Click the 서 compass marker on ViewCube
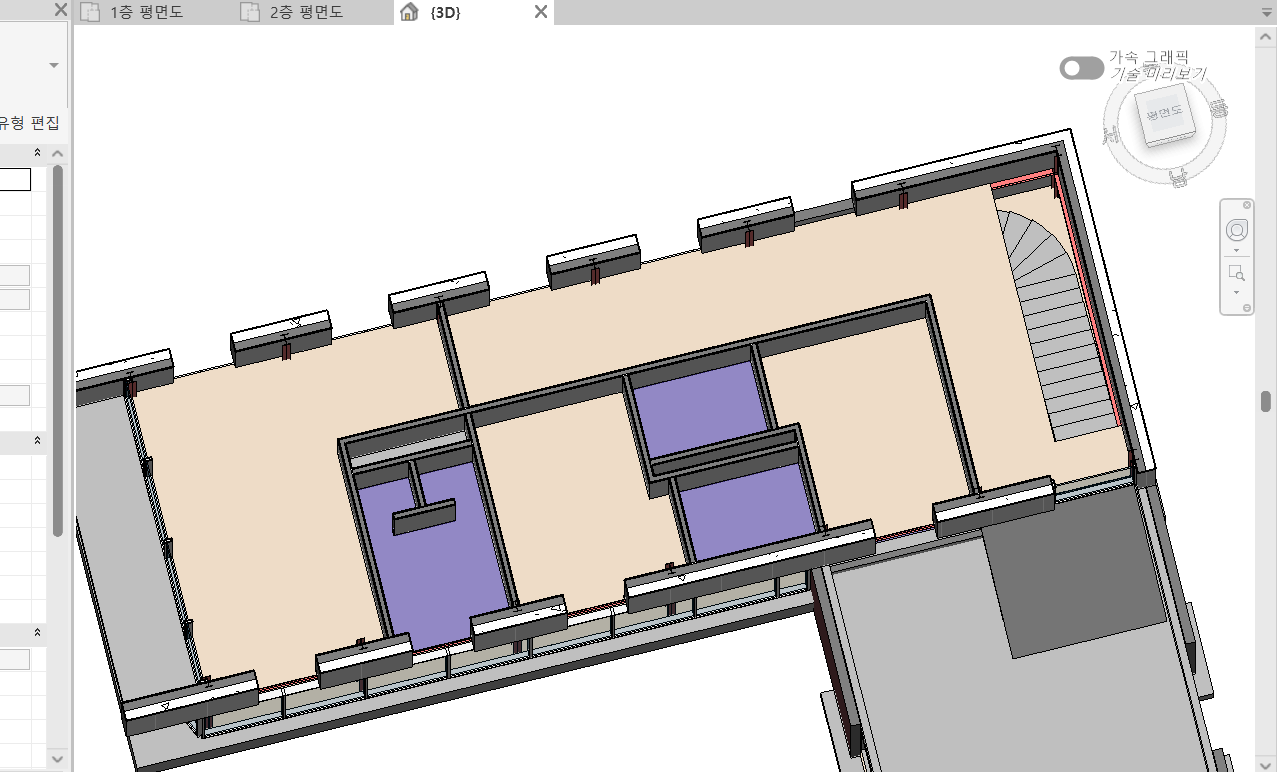1277x772 pixels. tap(1110, 135)
